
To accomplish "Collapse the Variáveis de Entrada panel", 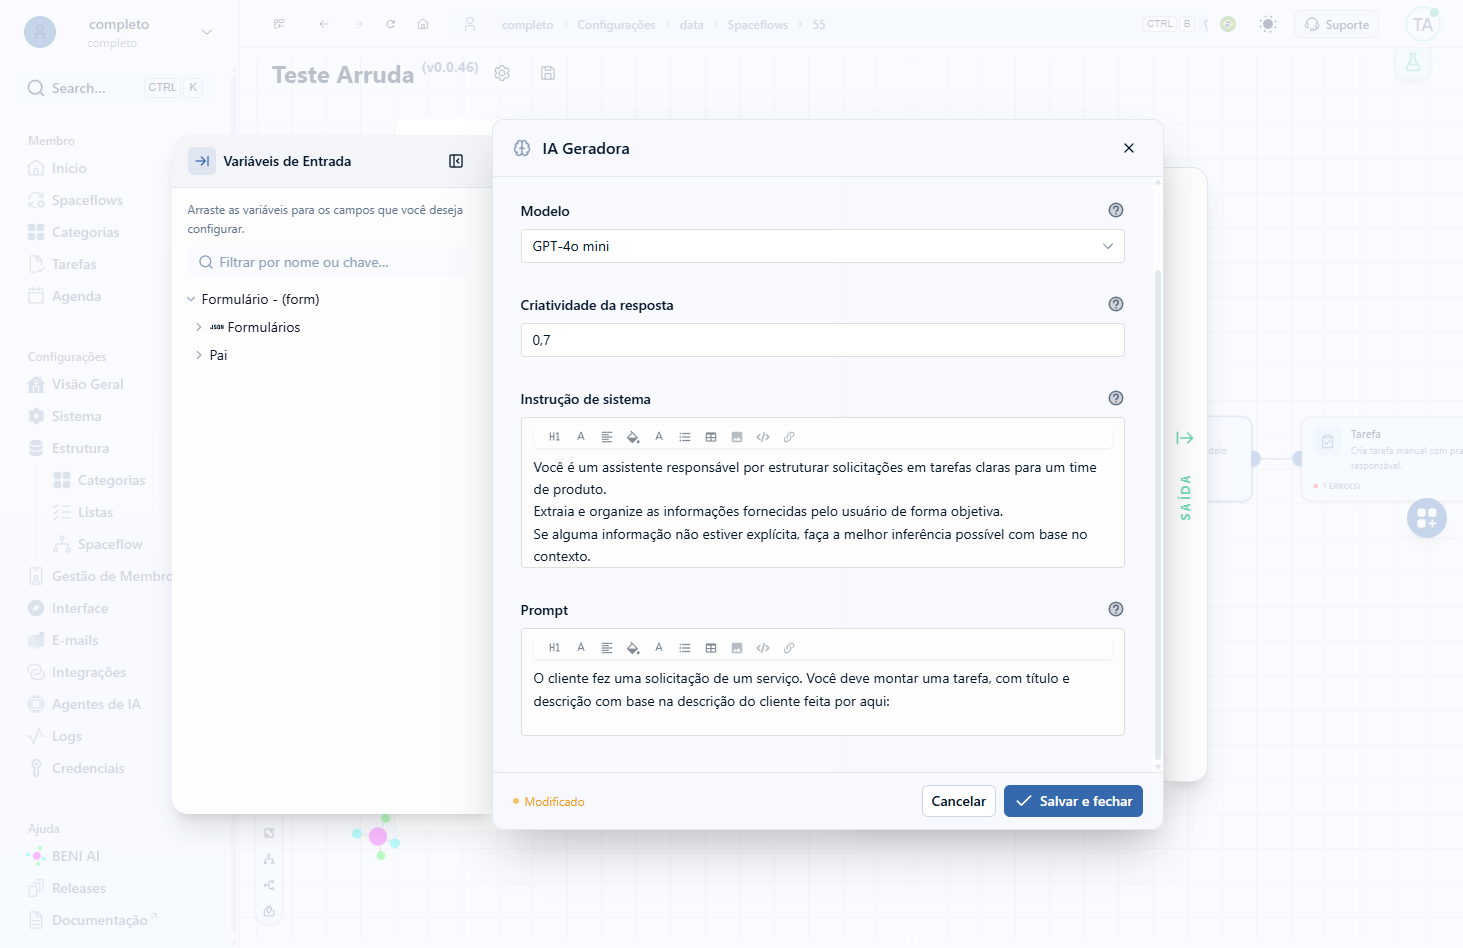I will (x=456, y=161).
